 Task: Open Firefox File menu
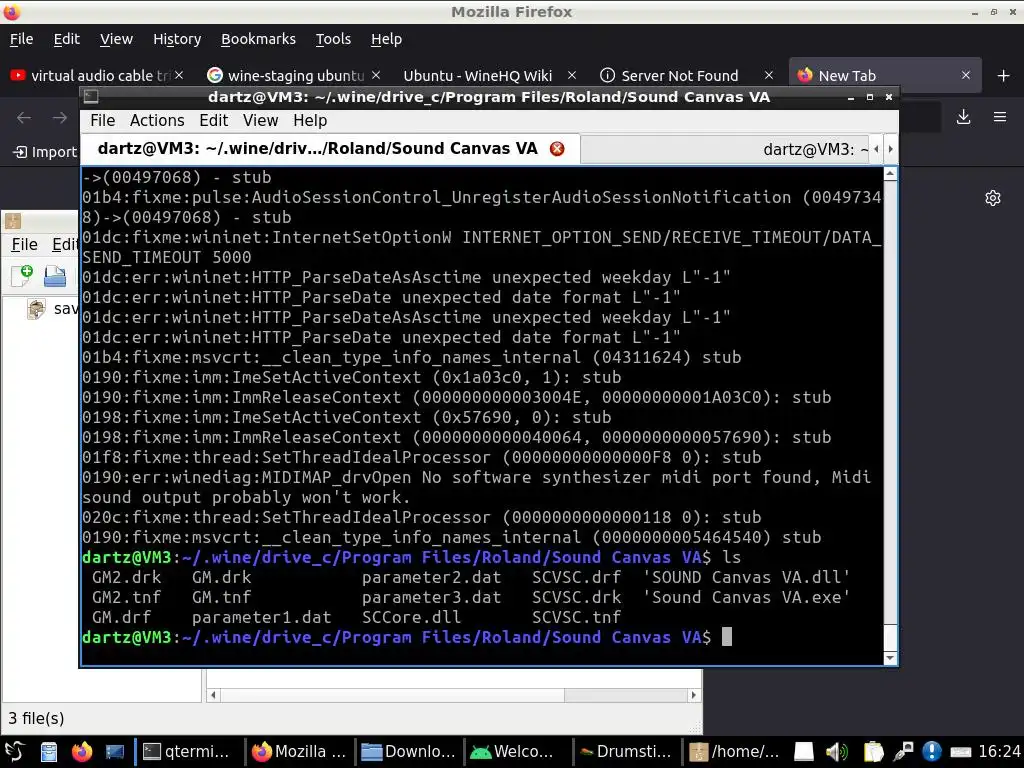coord(22,39)
